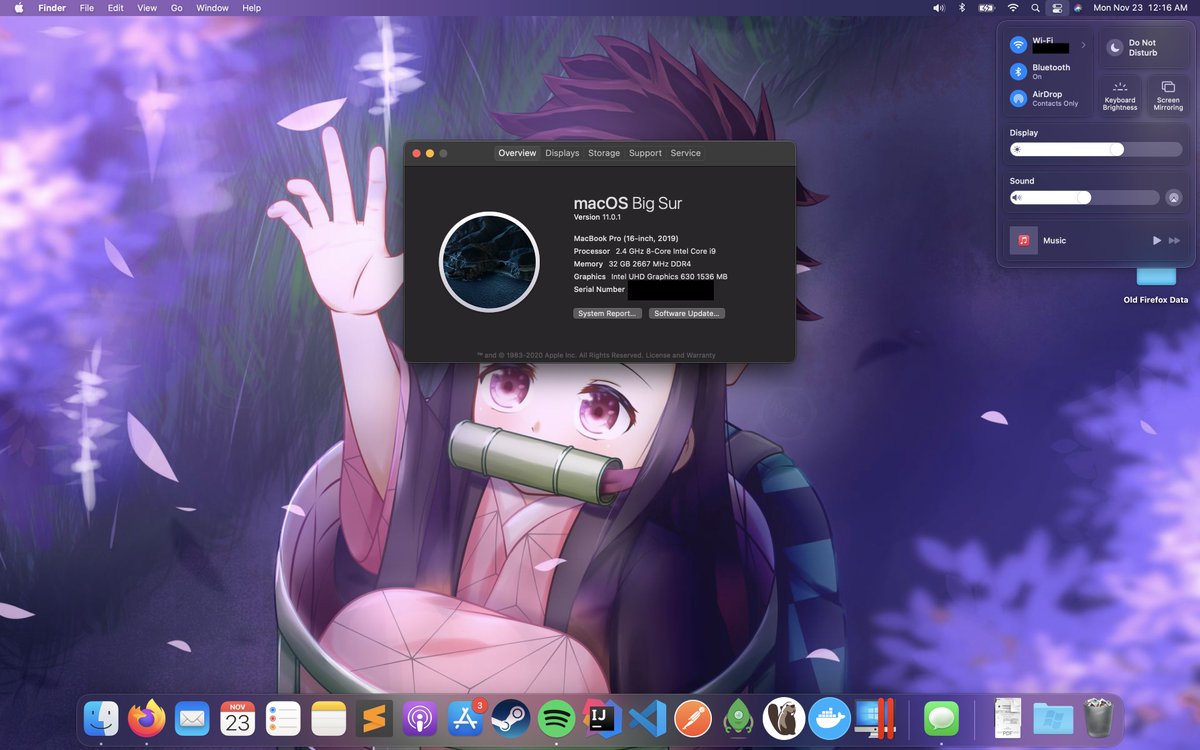Viewport: 1200px width, 750px height.
Task: Open Old Firefox Data desktop folder
Action: 1156,285
